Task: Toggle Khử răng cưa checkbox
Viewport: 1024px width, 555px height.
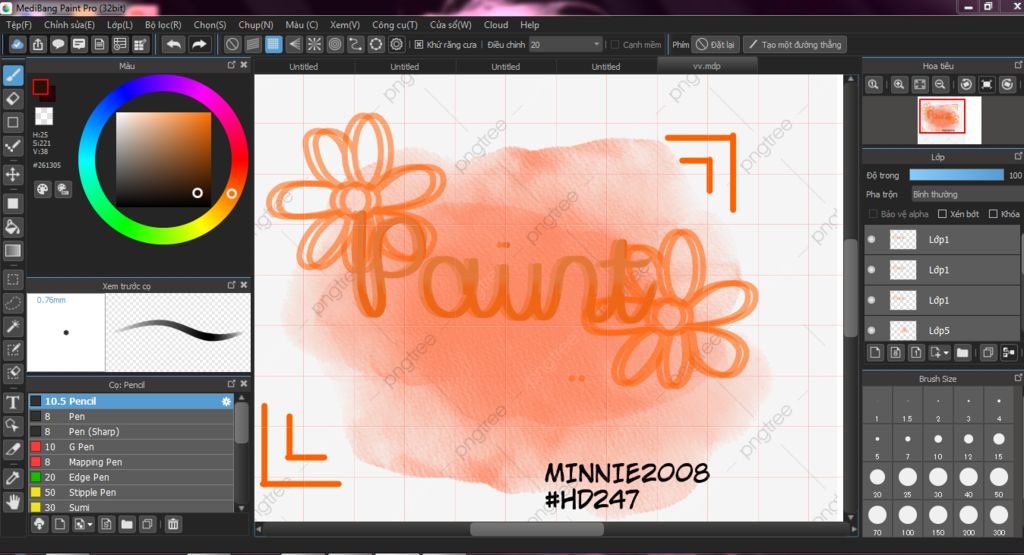Action: tap(419, 44)
